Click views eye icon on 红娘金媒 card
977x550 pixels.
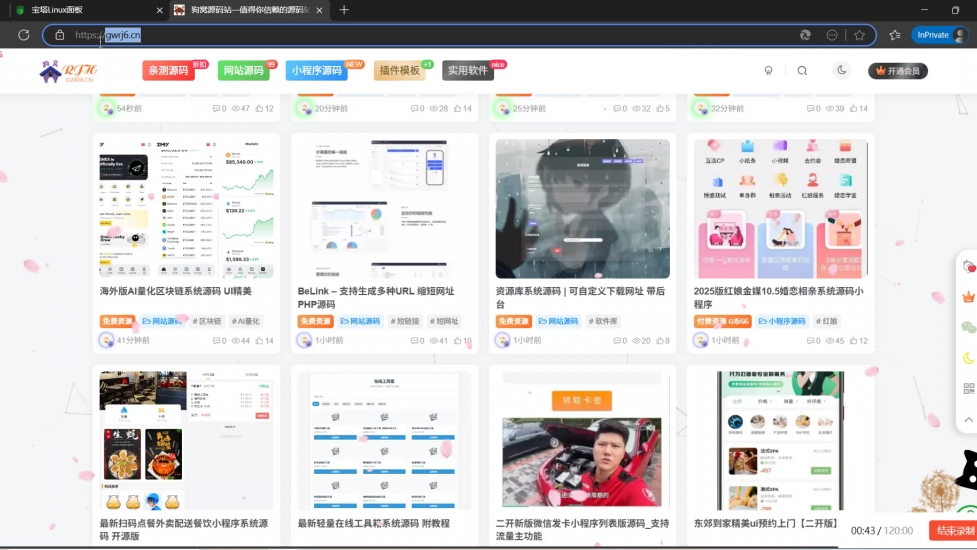tap(829, 341)
